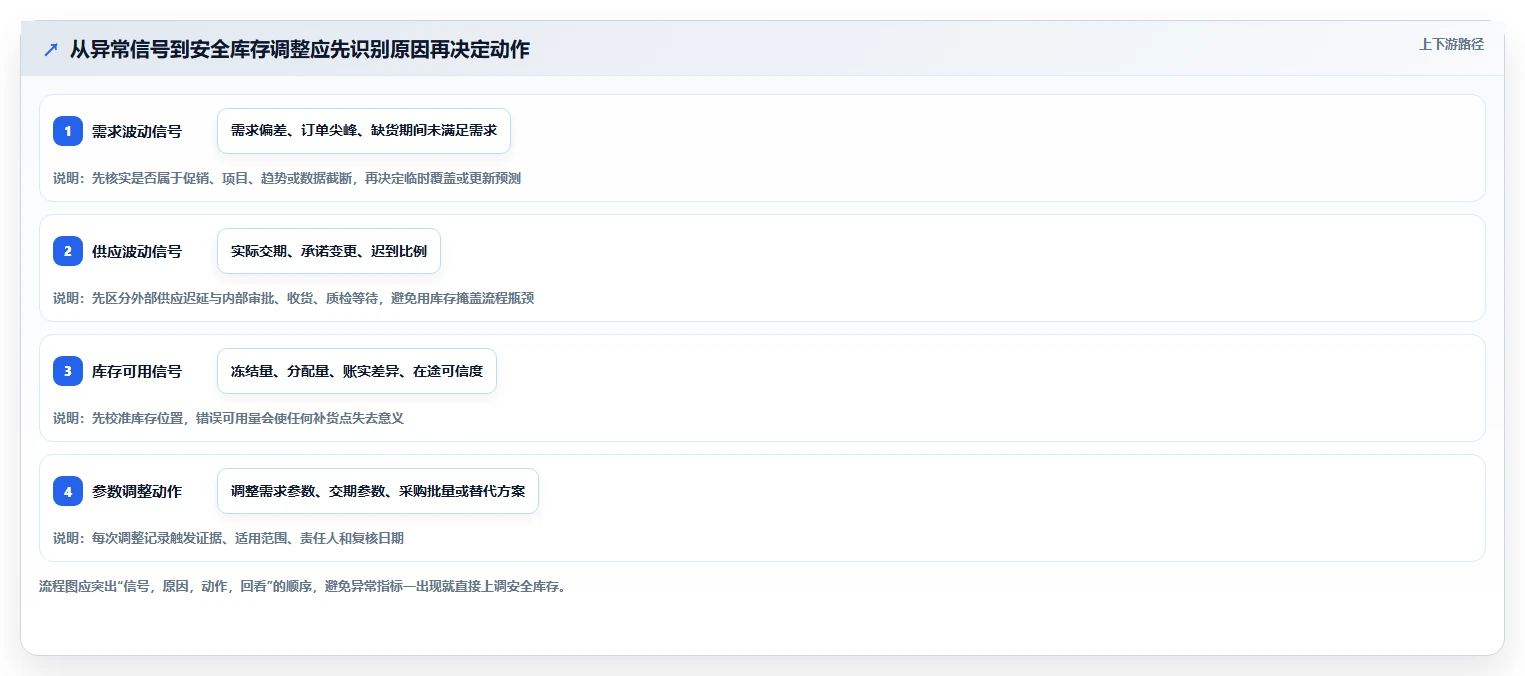Click the footer text starting 流程图应突出

coord(305,586)
